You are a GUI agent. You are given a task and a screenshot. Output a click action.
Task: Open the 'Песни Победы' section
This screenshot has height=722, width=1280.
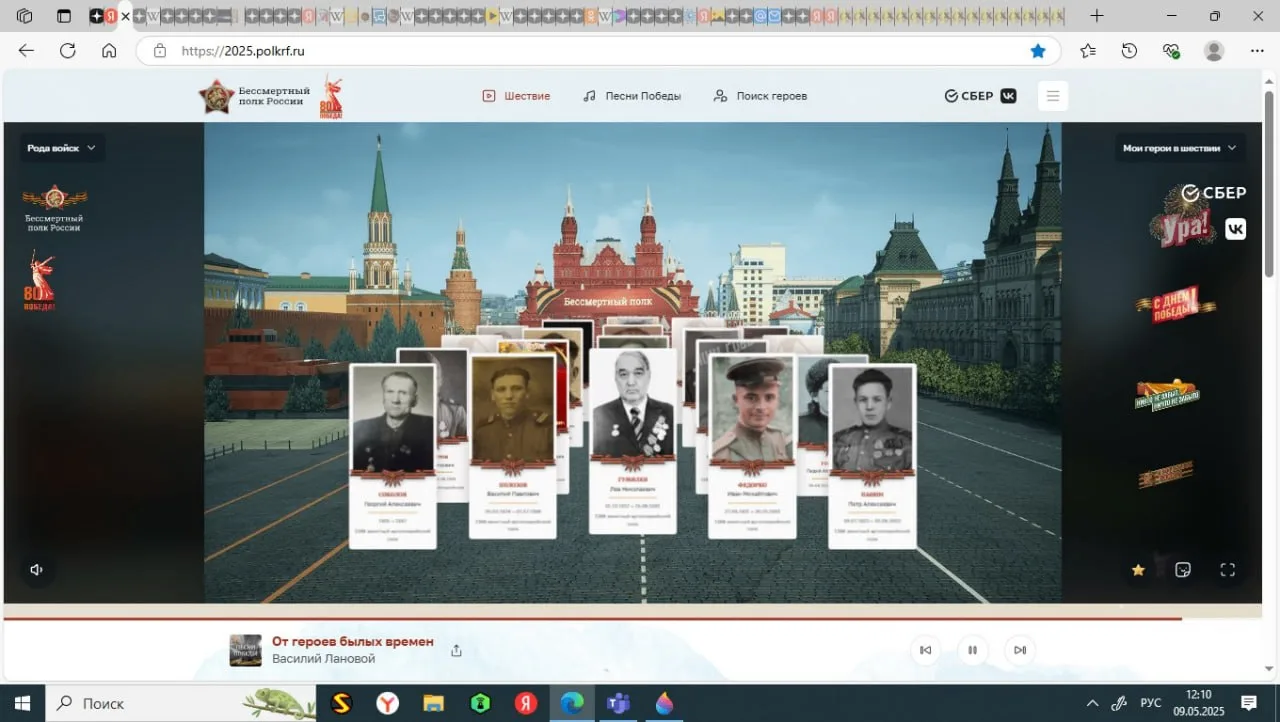(x=632, y=96)
